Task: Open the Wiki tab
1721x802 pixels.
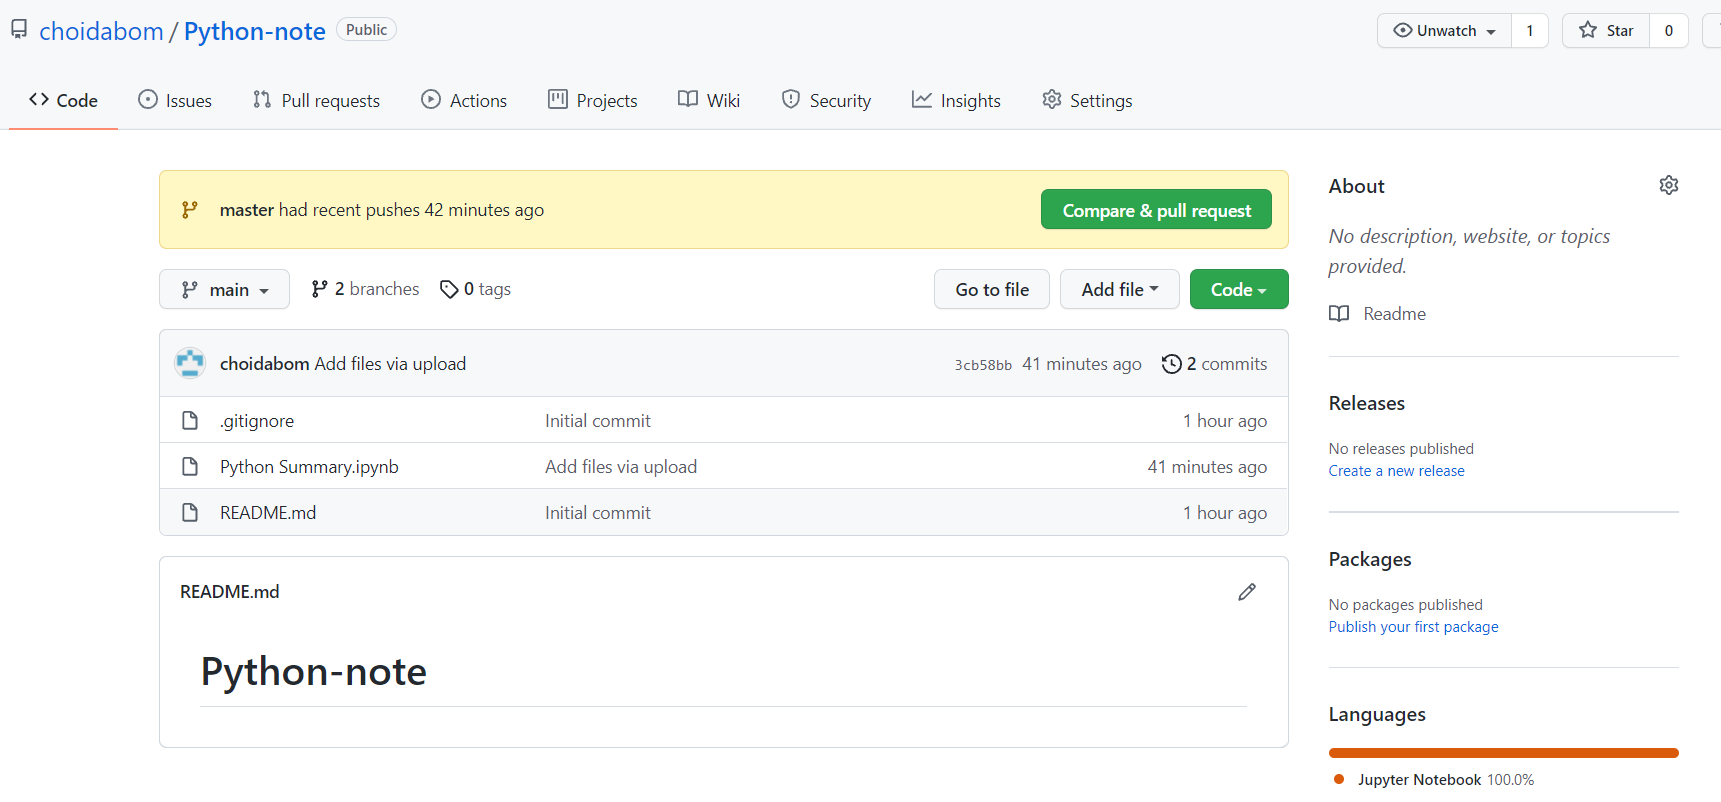Action: coord(709,100)
